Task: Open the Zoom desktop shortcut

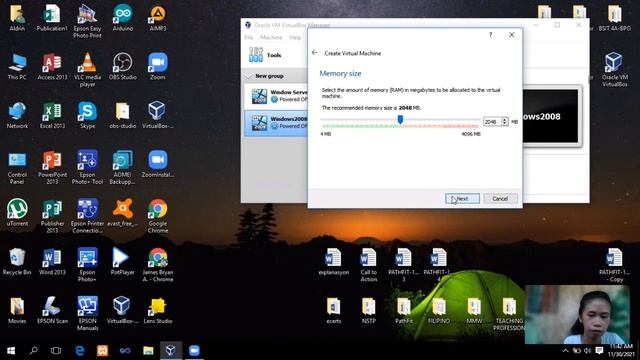Action: 158,67
